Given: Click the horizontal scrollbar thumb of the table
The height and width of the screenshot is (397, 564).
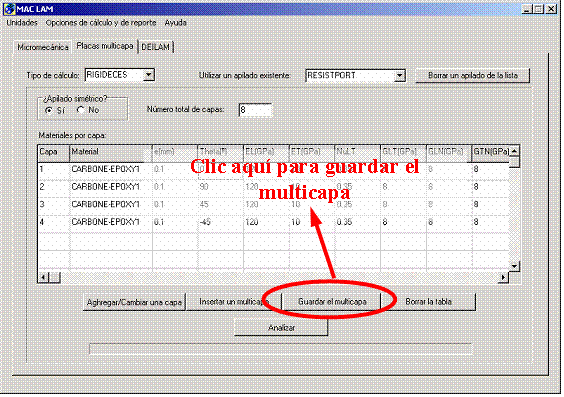Looking at the screenshot, I should [54, 277].
